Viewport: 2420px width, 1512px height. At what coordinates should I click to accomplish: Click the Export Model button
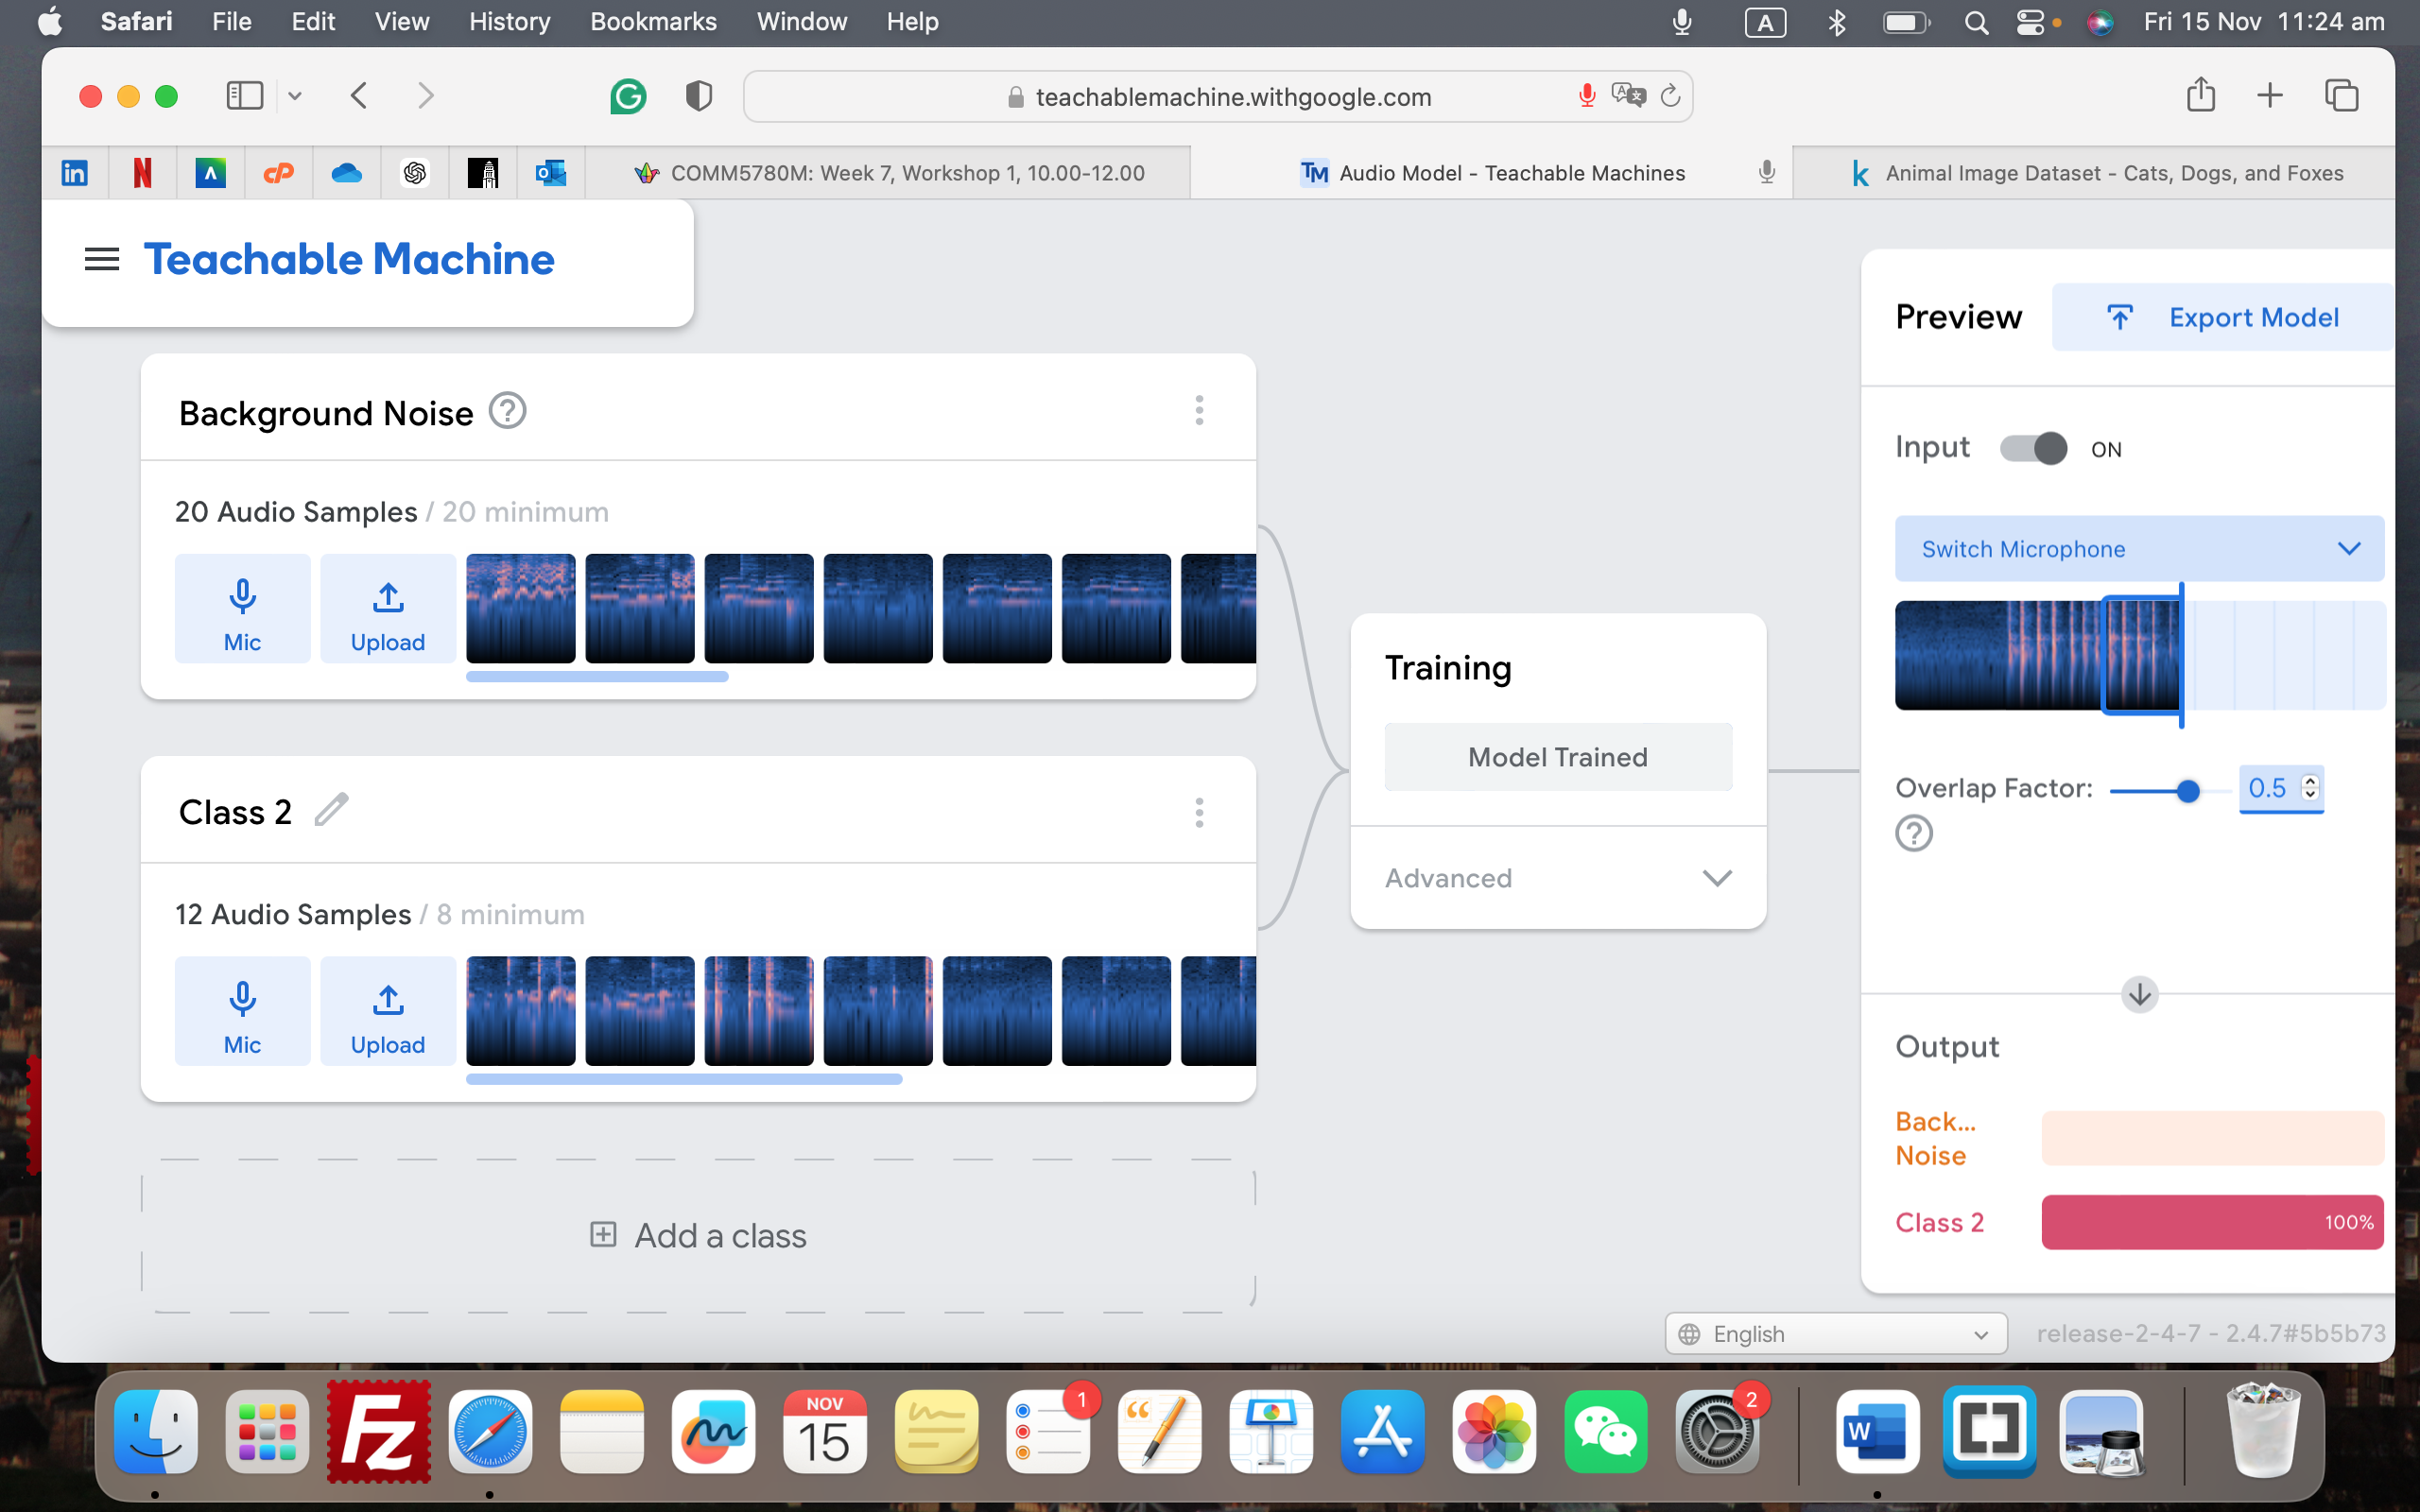click(x=2223, y=318)
